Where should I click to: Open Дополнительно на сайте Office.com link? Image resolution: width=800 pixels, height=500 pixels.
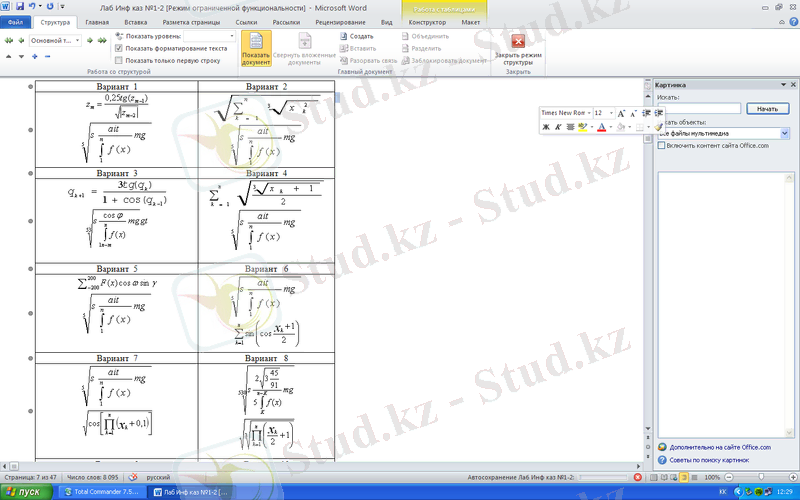point(720,447)
